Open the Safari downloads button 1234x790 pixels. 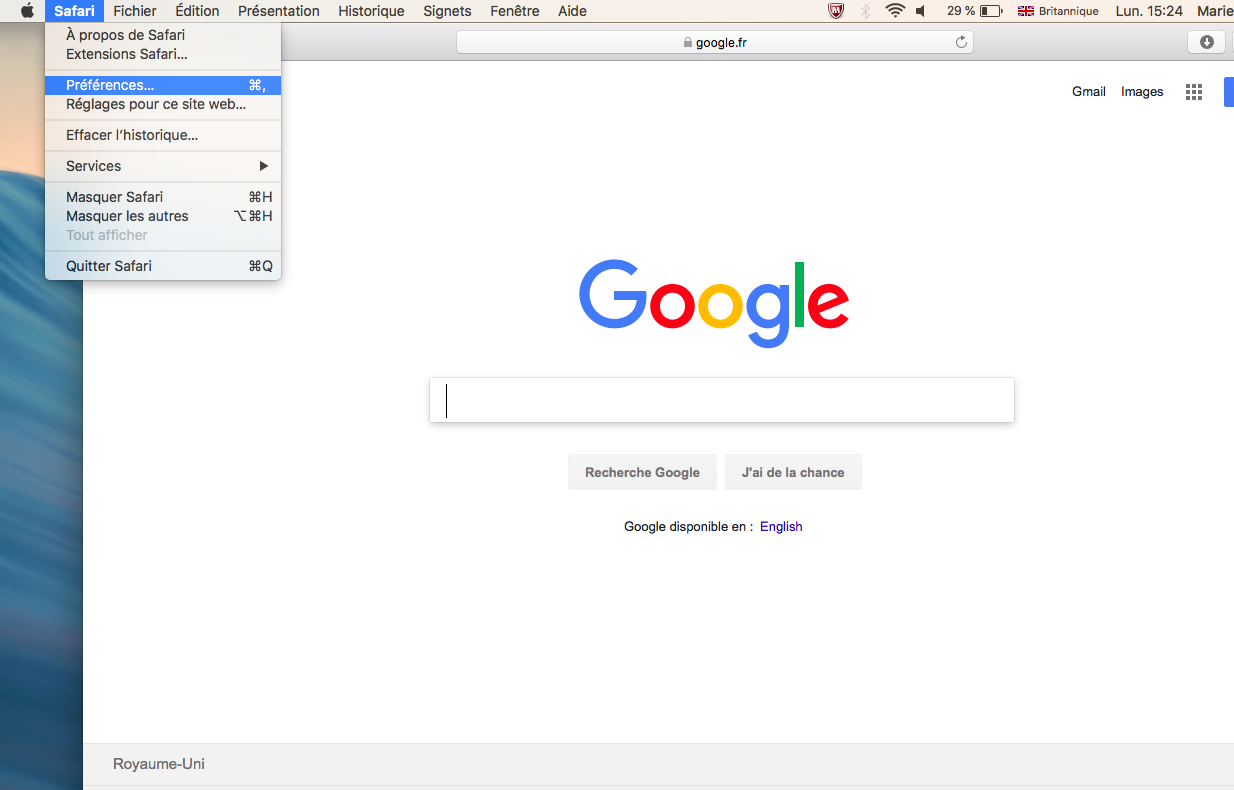coord(1206,42)
